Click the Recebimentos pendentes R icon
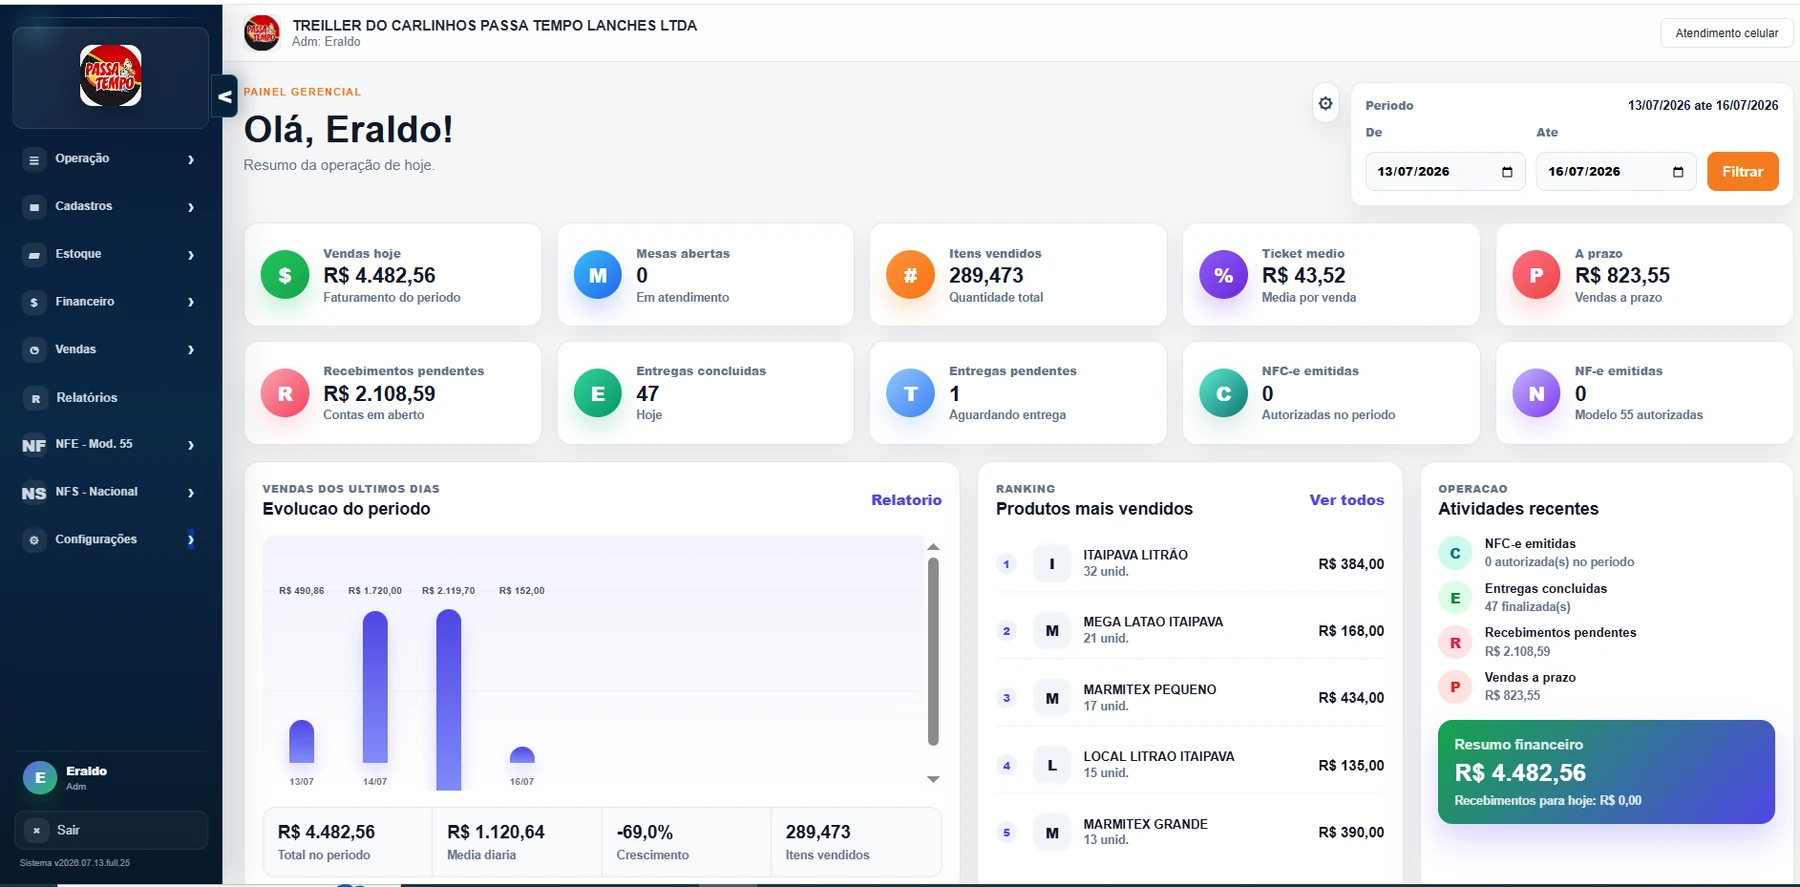Viewport: 1800px width, 887px height. click(x=285, y=393)
